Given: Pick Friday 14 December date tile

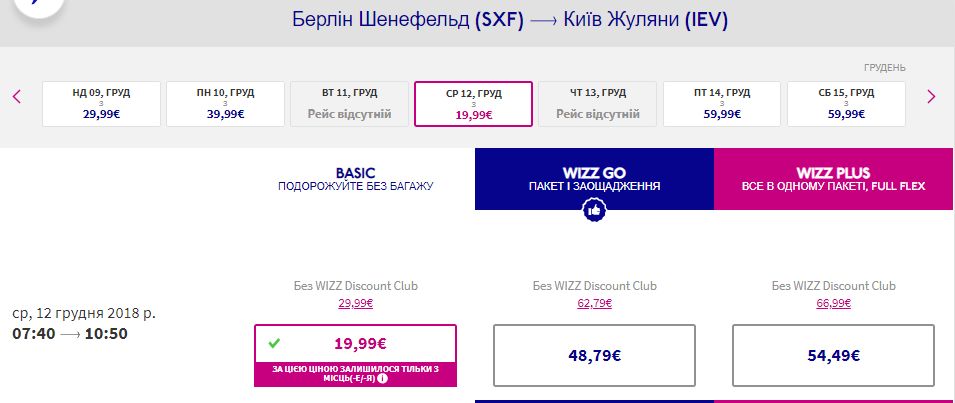Looking at the screenshot, I should 722,104.
